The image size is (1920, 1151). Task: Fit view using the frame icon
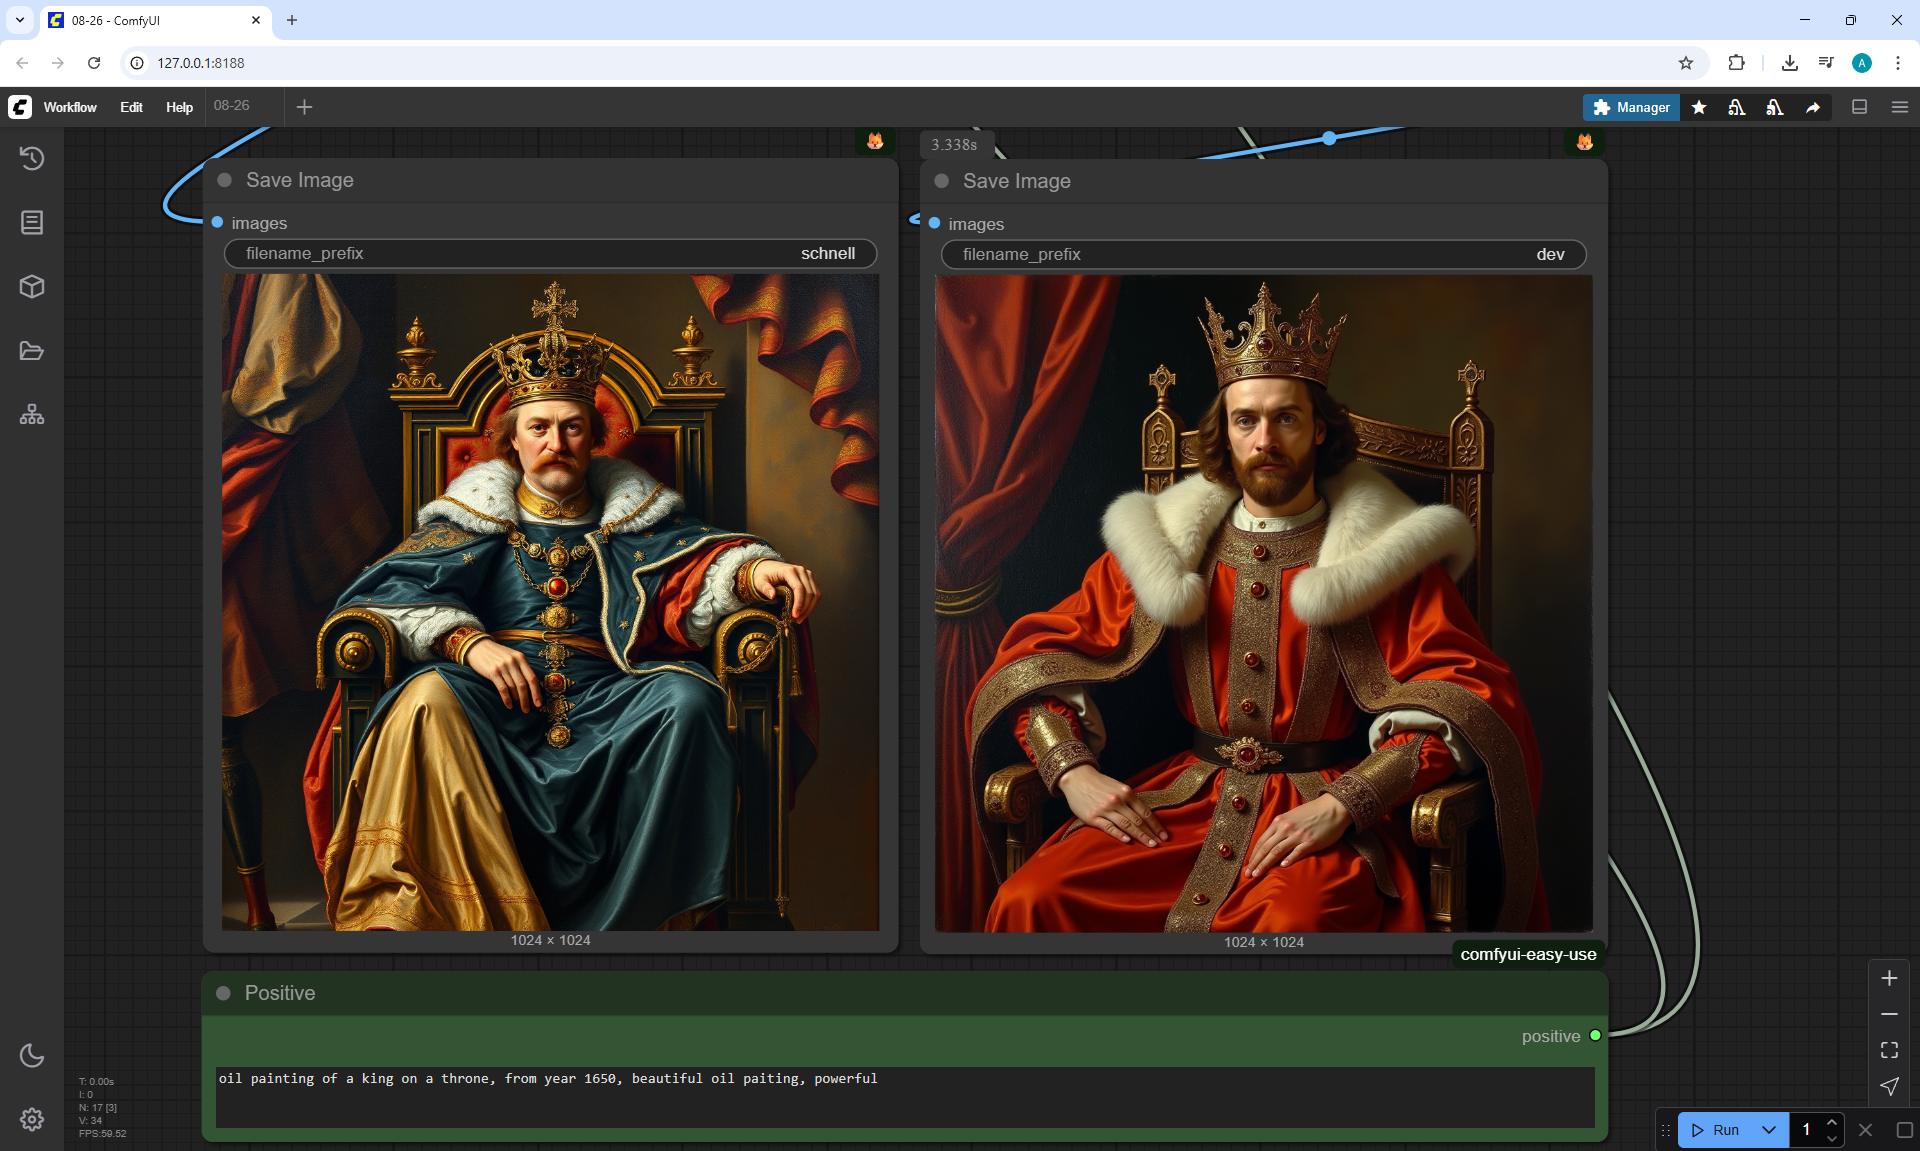1889,1050
